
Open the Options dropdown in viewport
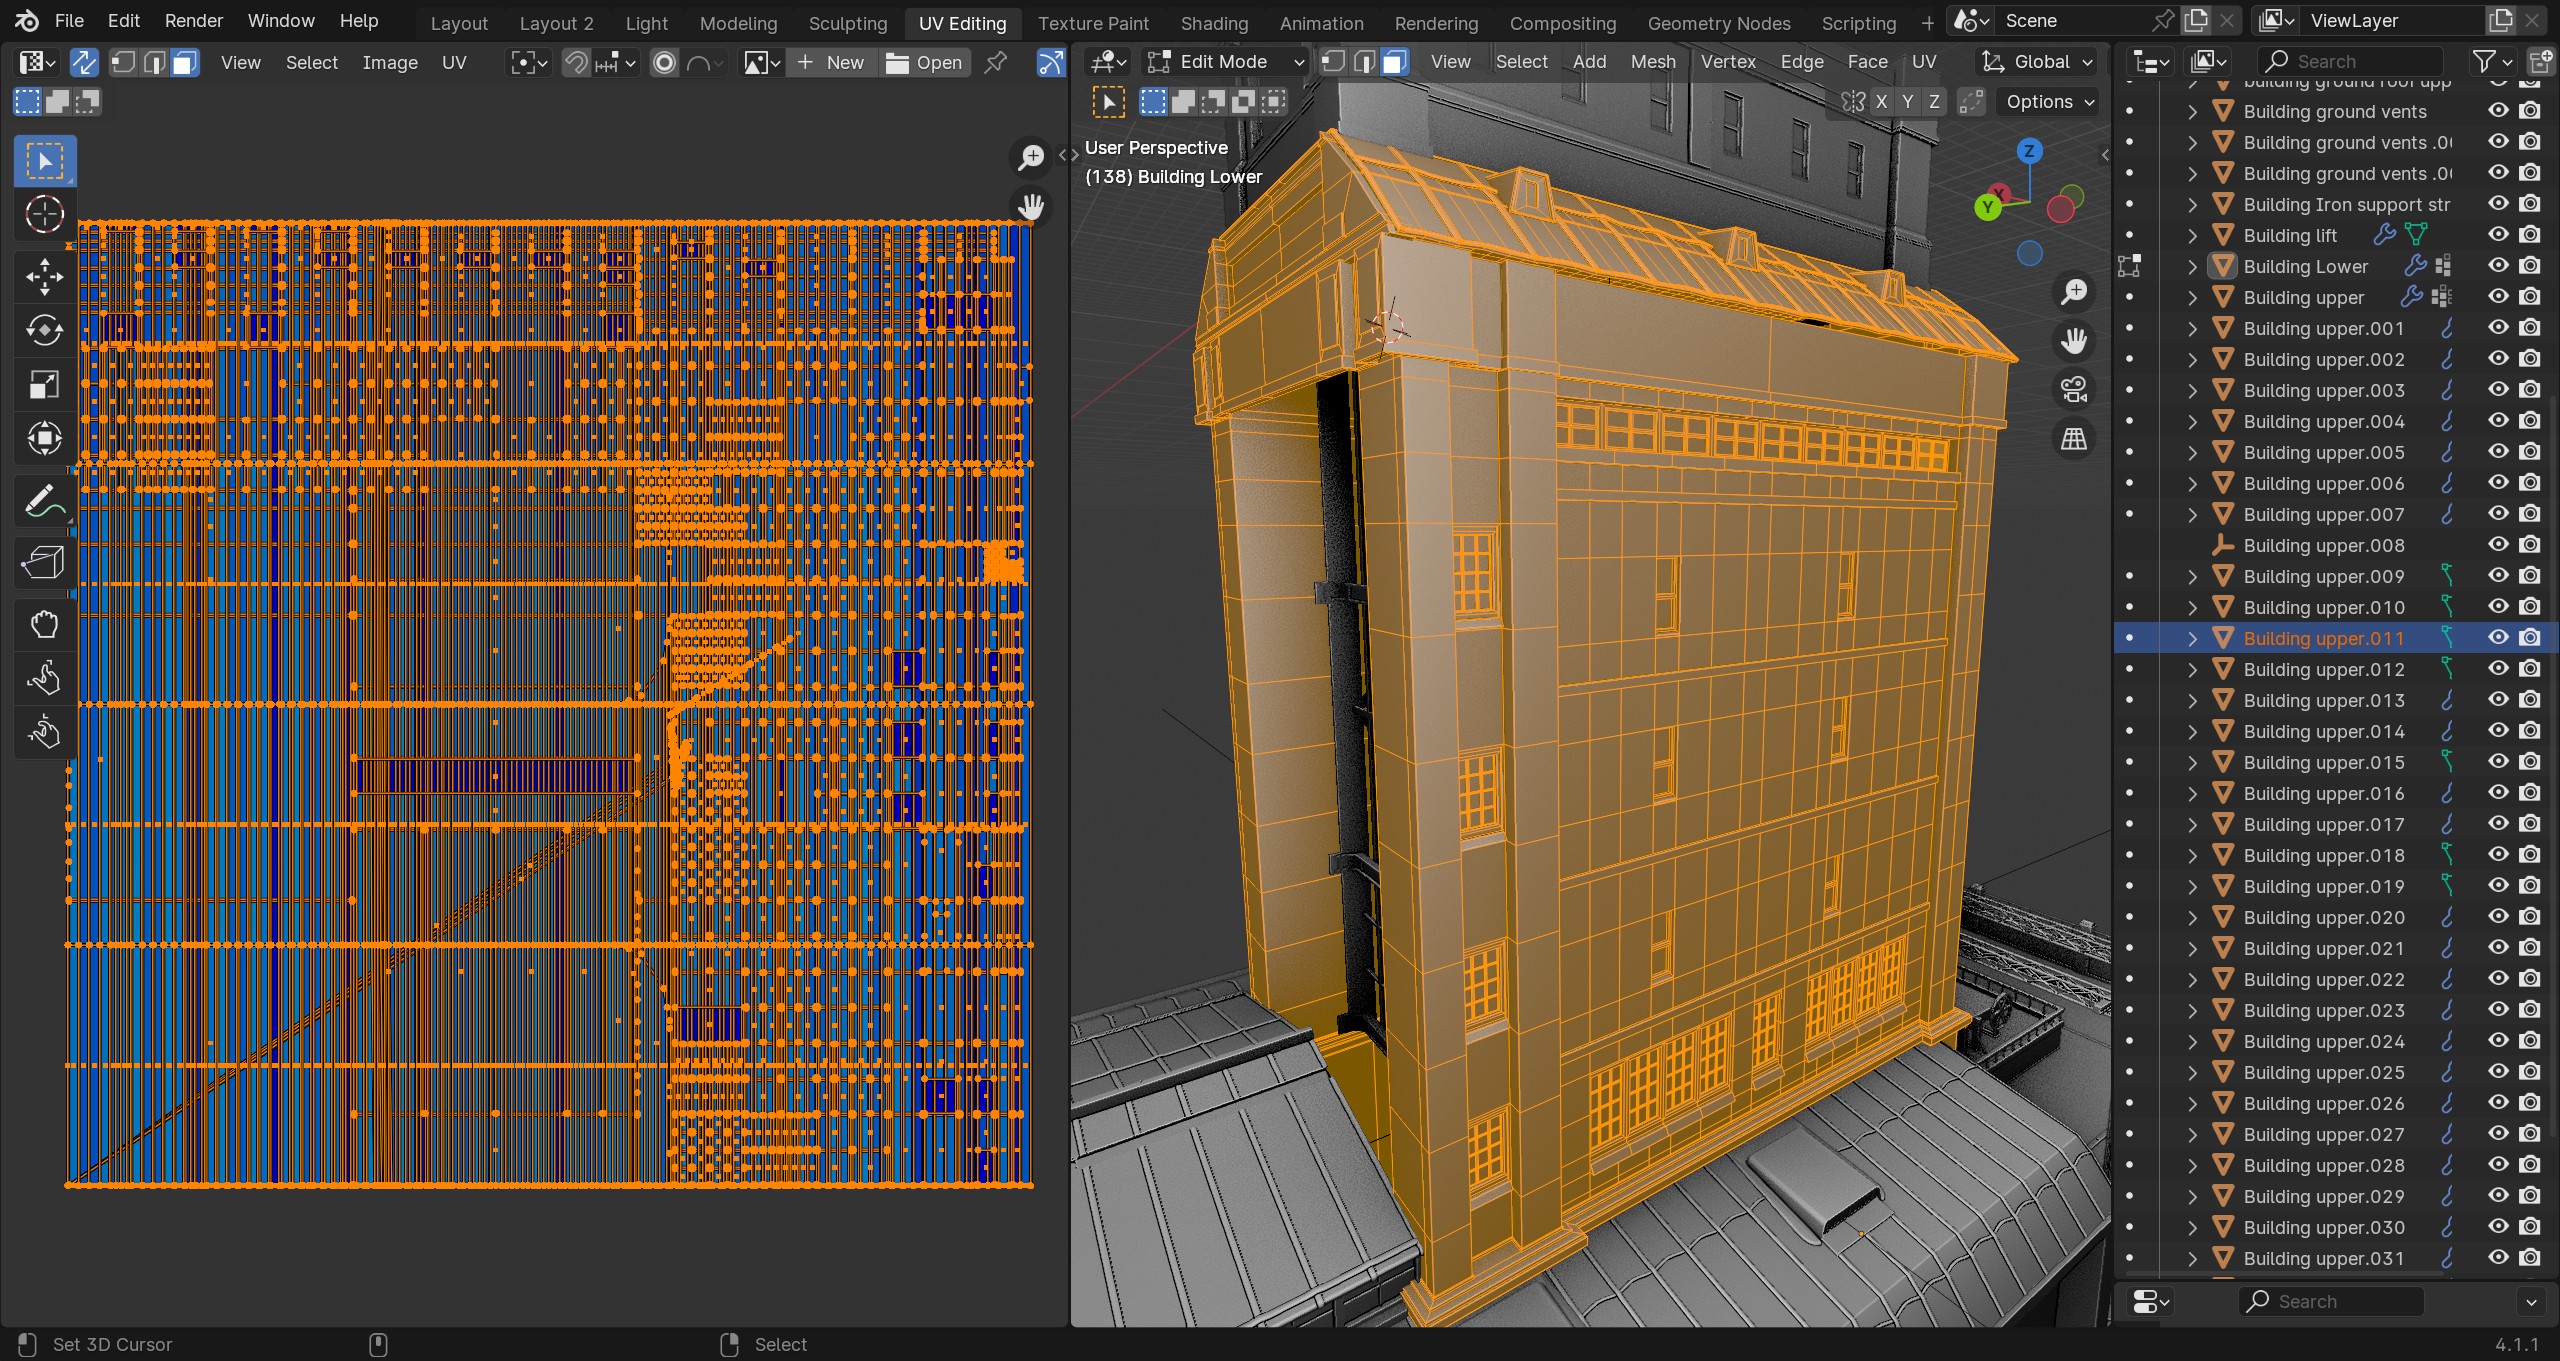click(2048, 101)
